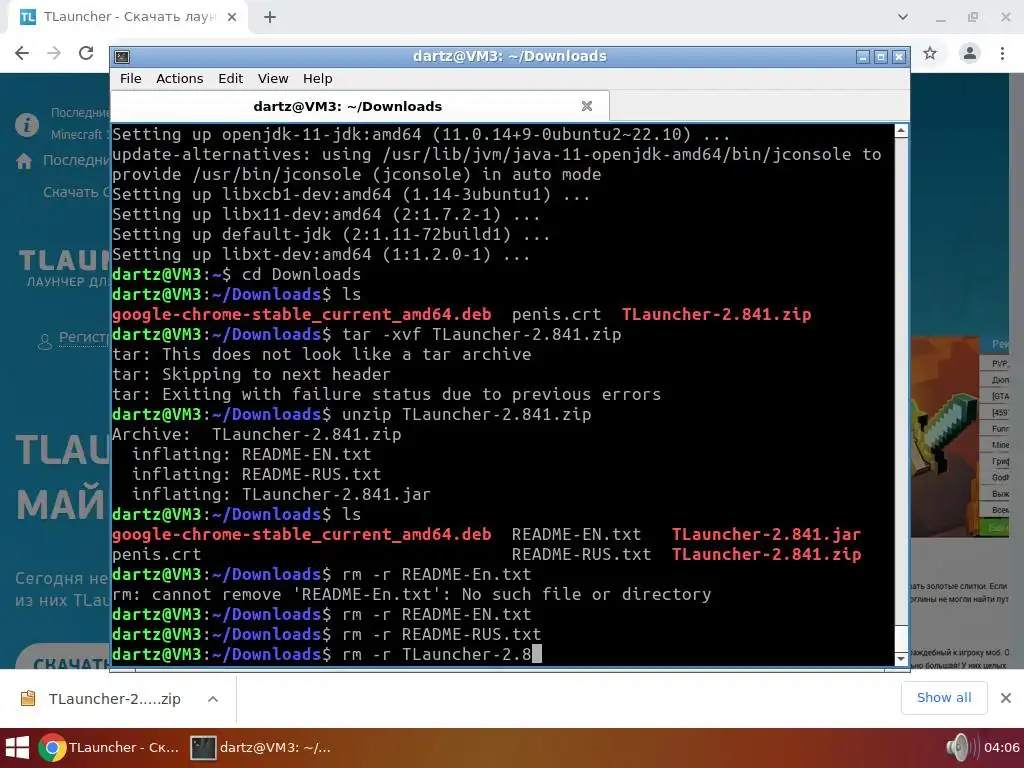Click the terminal scrollbar up arrow
This screenshot has height=768, width=1024.
pos(901,131)
